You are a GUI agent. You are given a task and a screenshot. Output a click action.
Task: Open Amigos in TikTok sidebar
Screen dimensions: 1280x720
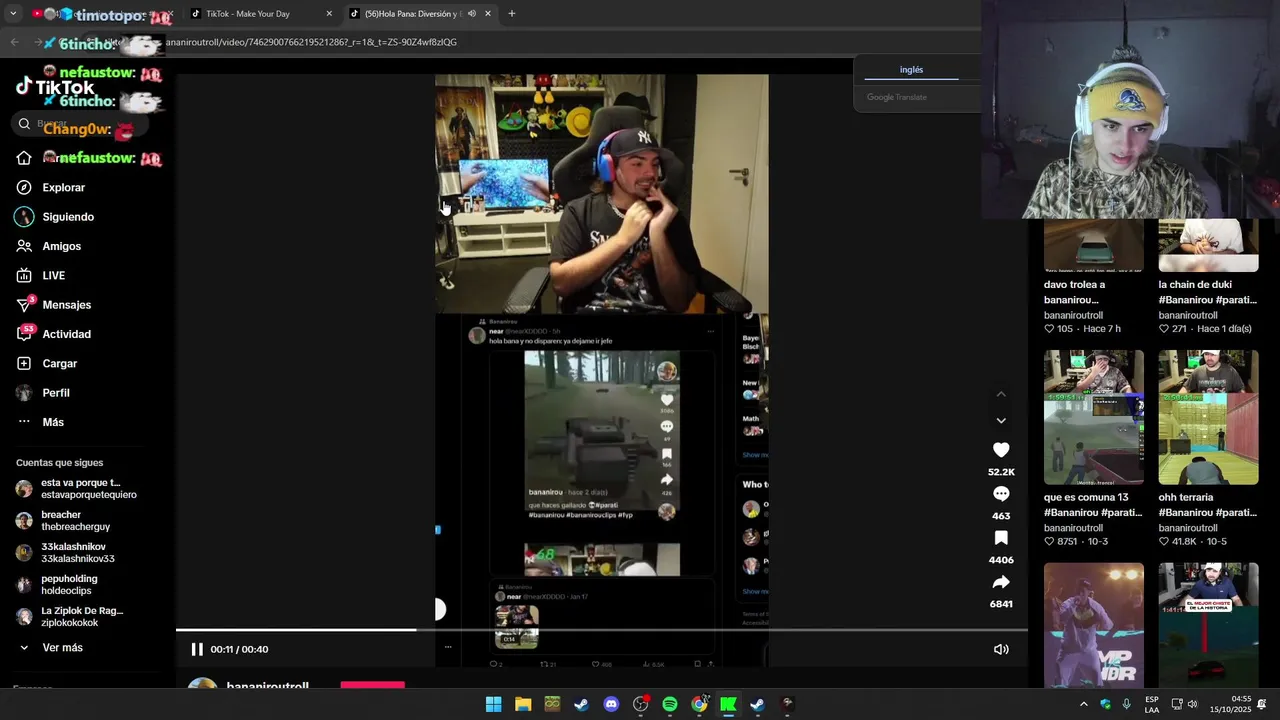click(x=61, y=246)
